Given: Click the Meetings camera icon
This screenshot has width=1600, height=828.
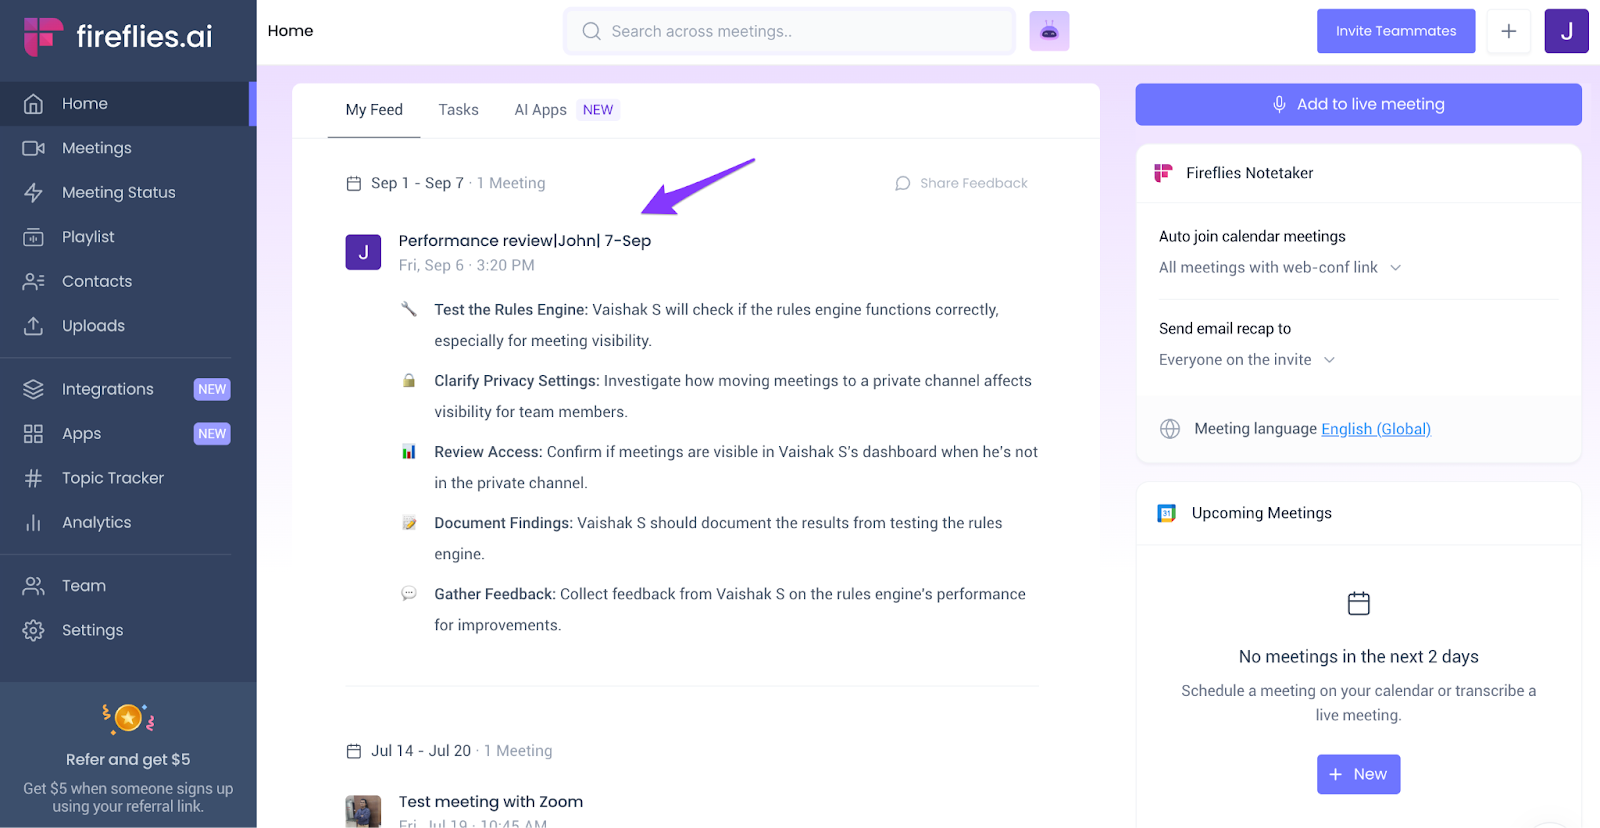Looking at the screenshot, I should point(33,148).
